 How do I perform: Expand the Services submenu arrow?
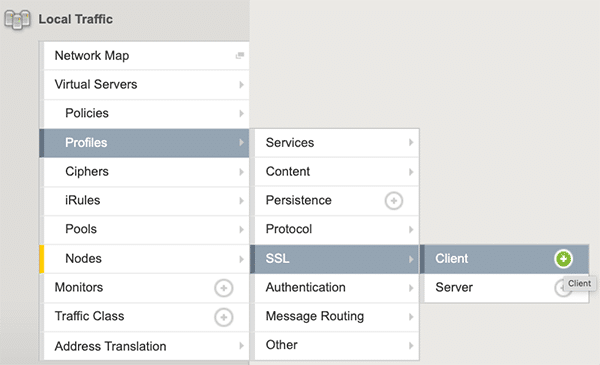click(411, 143)
